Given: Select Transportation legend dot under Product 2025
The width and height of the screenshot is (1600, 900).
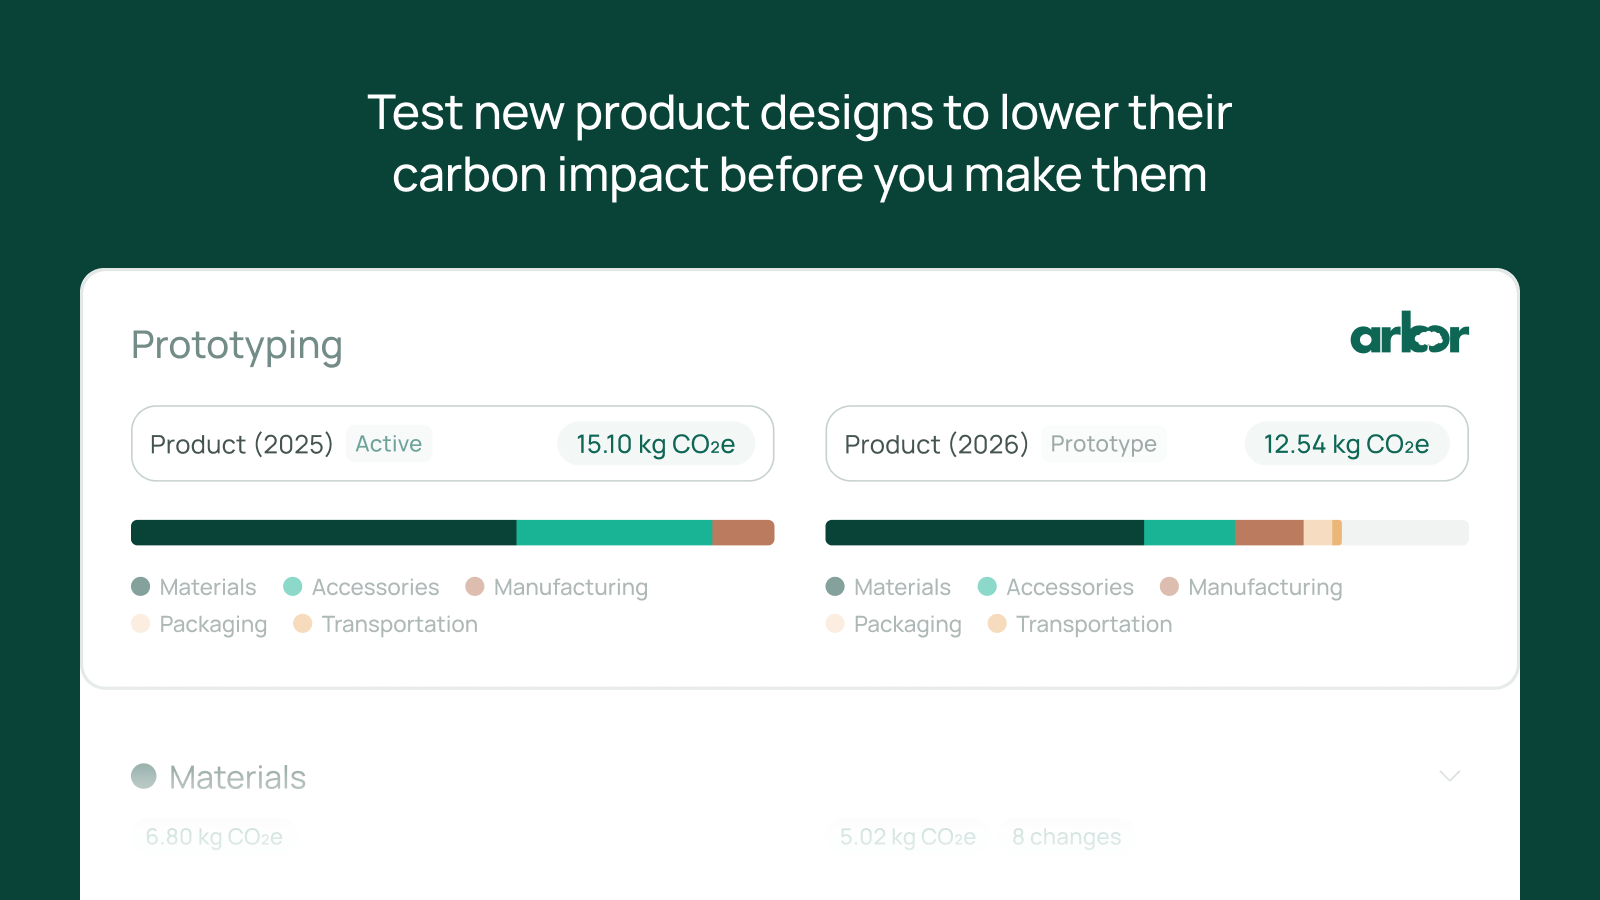Looking at the screenshot, I should click(x=302, y=623).
